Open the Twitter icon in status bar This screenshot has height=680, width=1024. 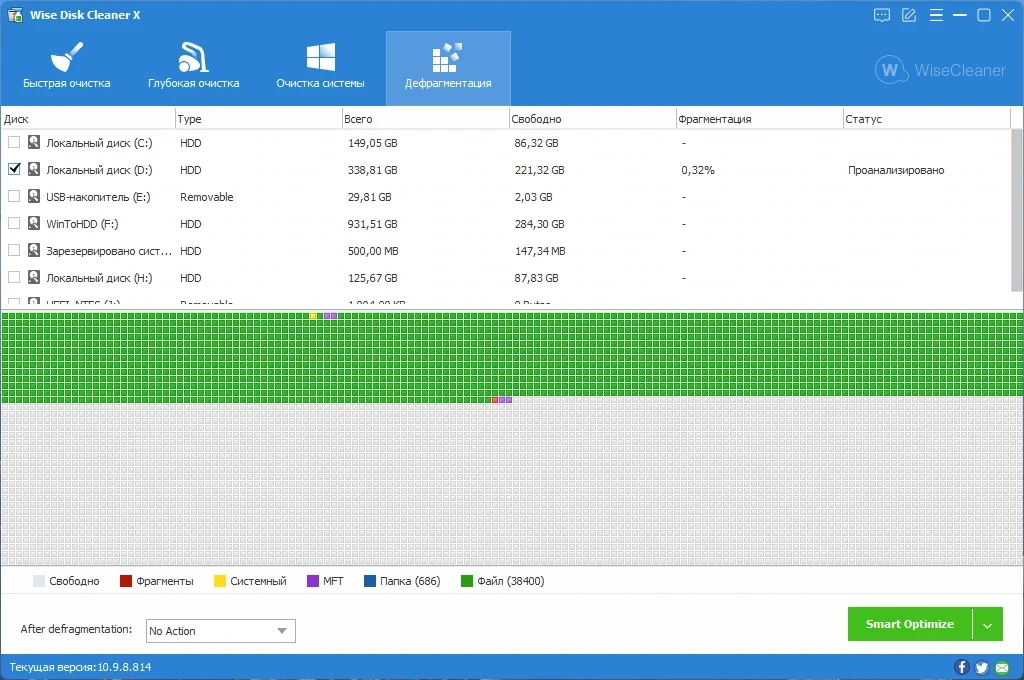point(982,667)
